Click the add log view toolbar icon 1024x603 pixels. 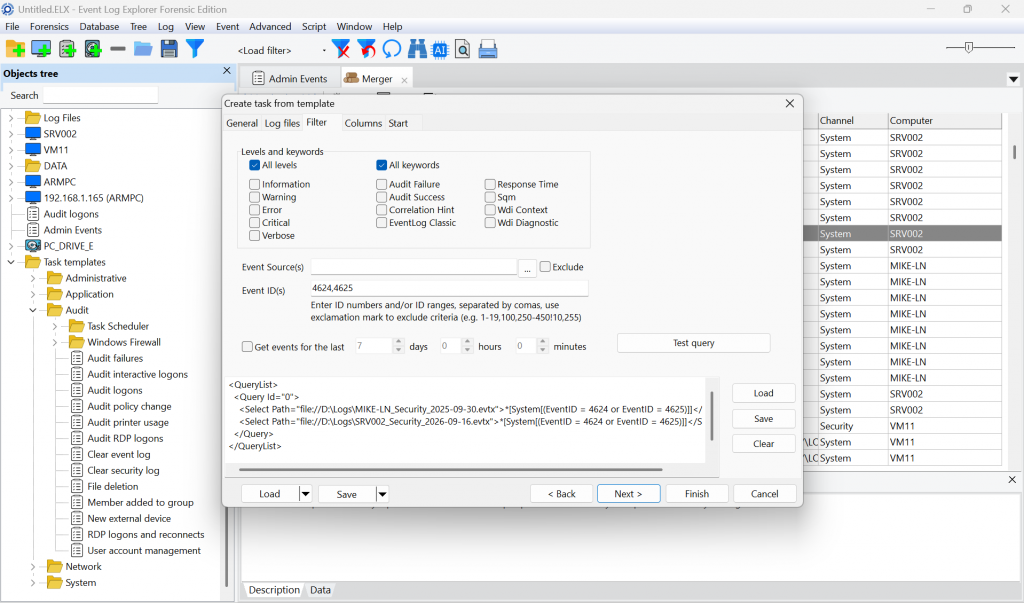tap(67, 49)
